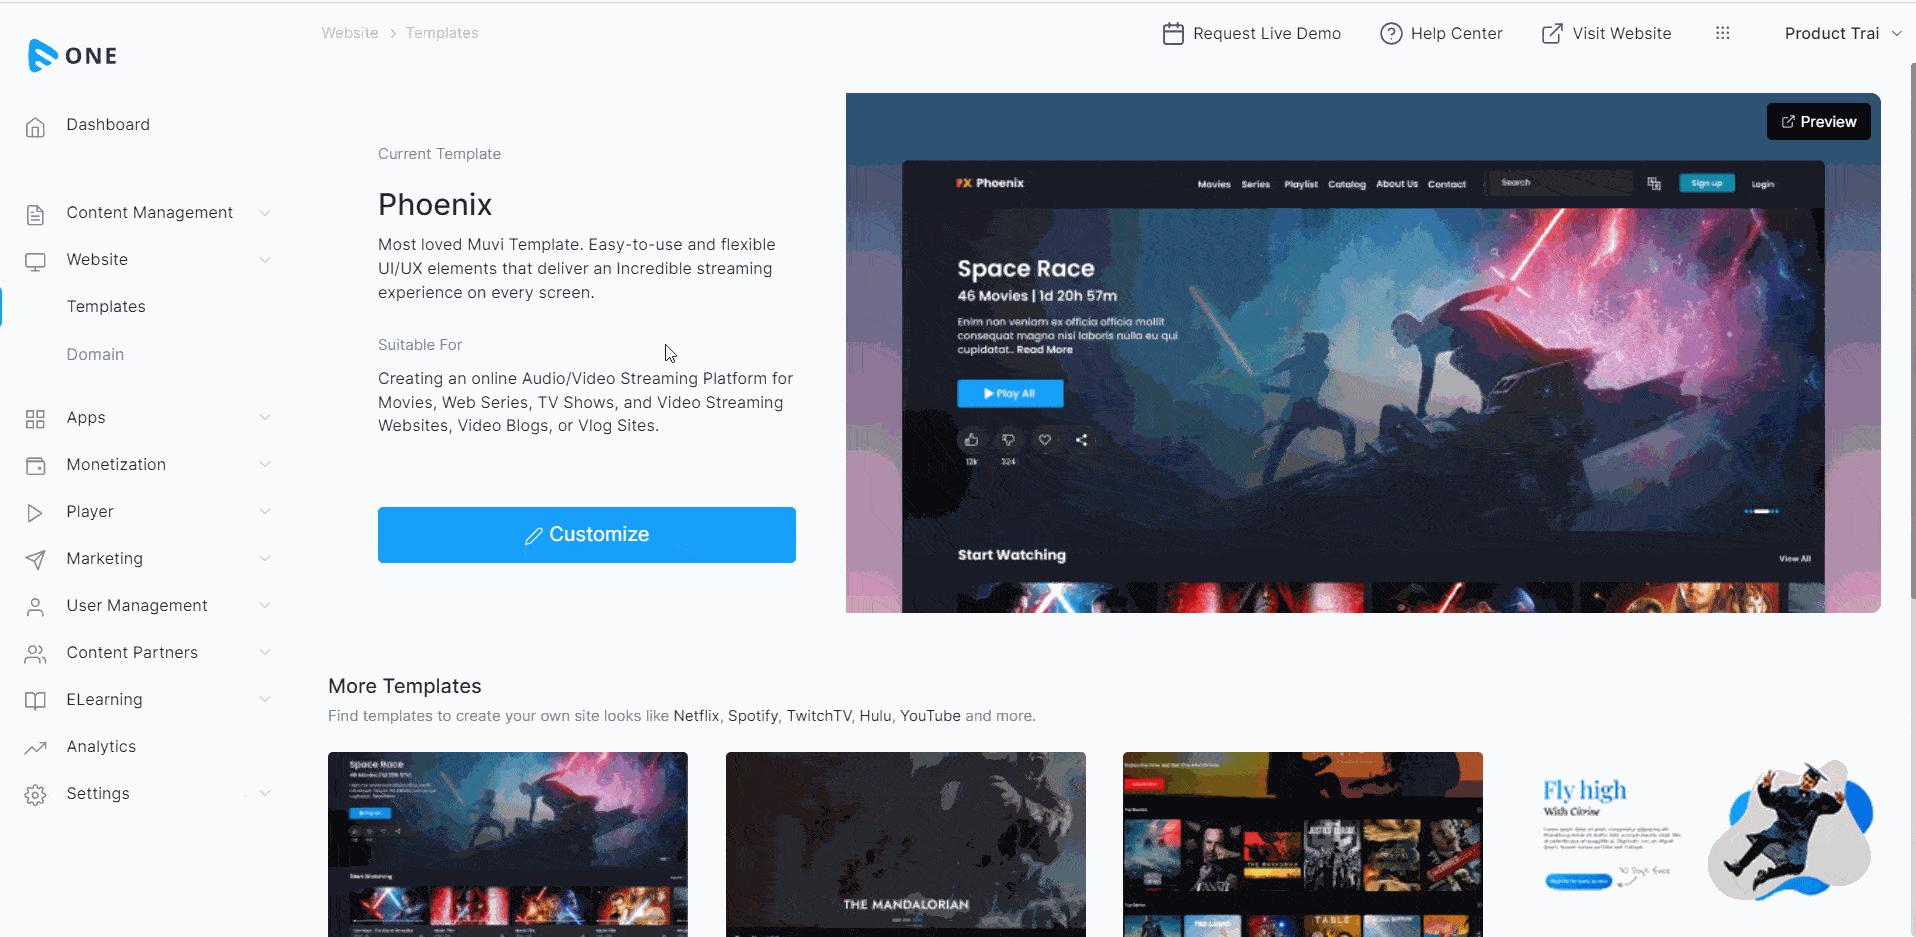Click the Dashboard home icon
The width and height of the screenshot is (1916, 937).
(x=35, y=126)
